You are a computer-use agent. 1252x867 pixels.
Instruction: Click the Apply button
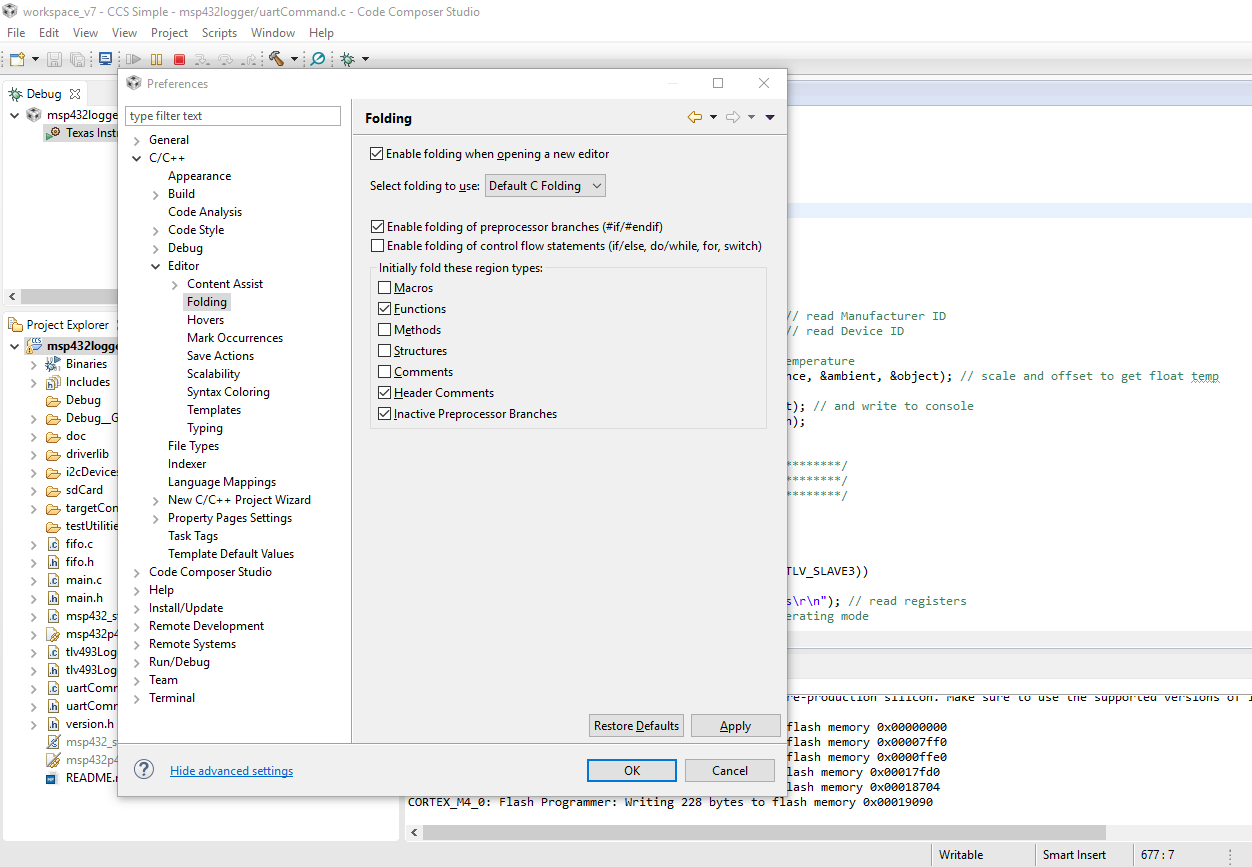pyautogui.click(x=735, y=726)
